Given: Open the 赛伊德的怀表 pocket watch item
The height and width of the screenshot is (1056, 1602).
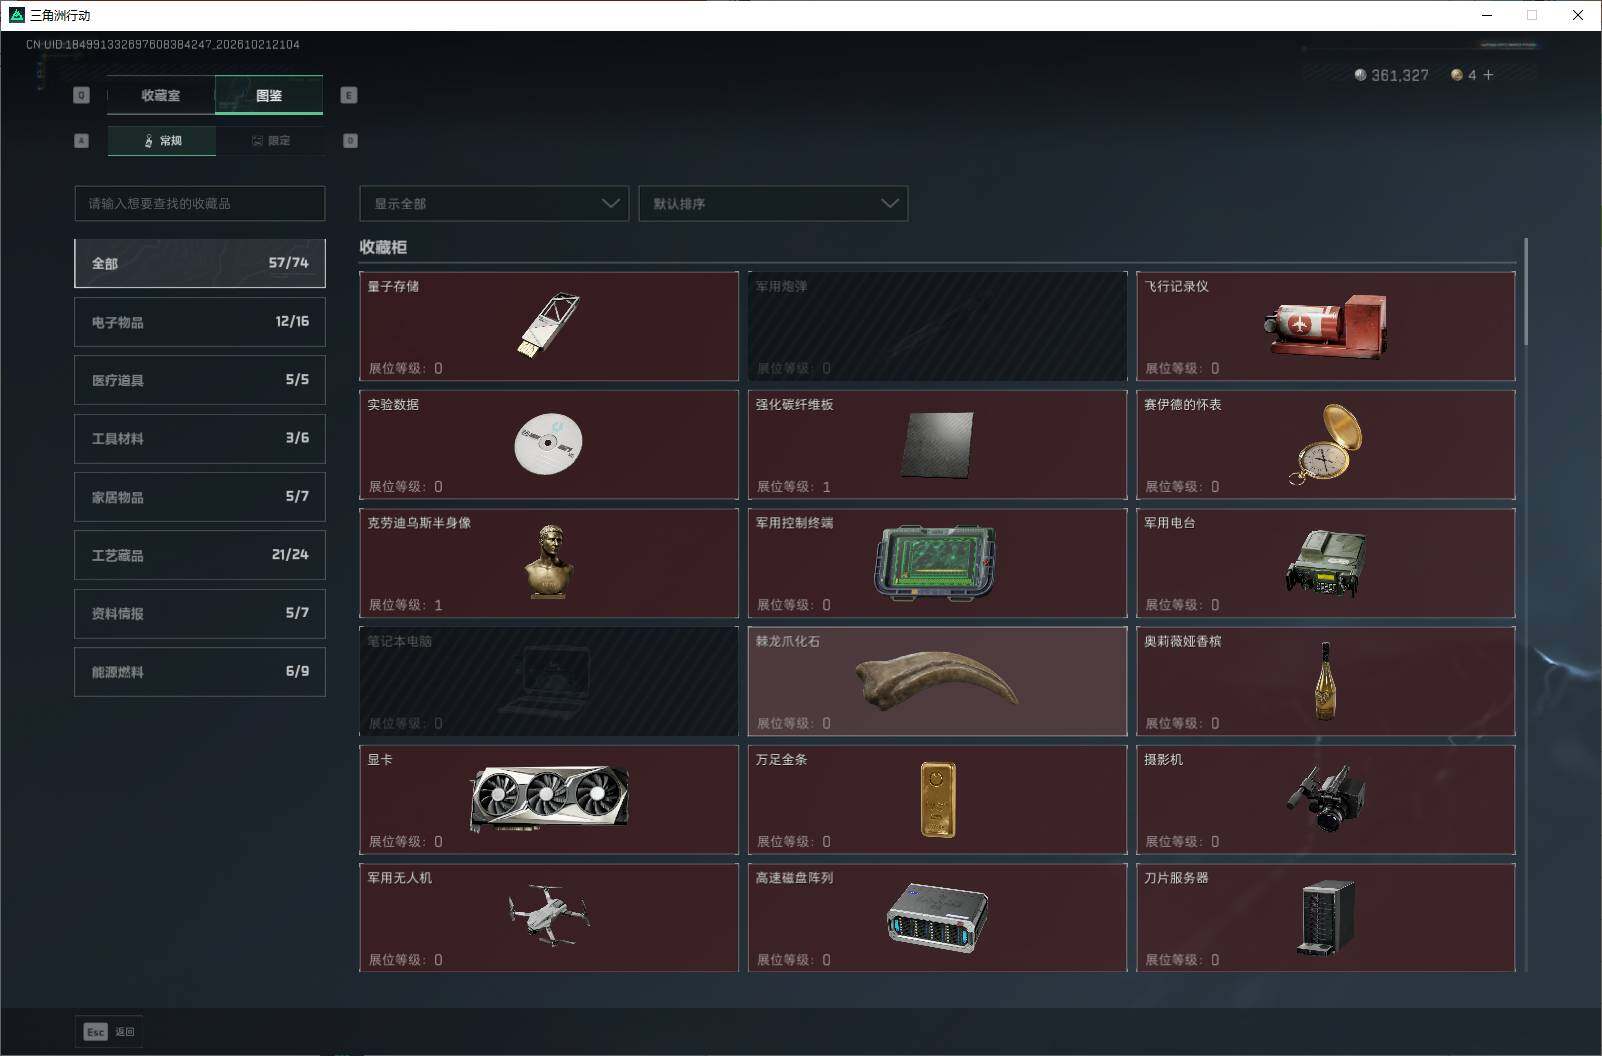Looking at the screenshot, I should pyautogui.click(x=1325, y=444).
